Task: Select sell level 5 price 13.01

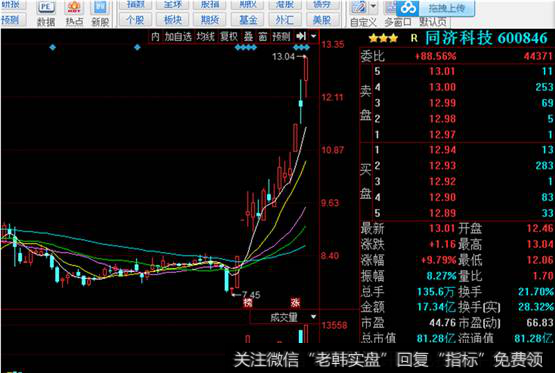Action: point(442,71)
